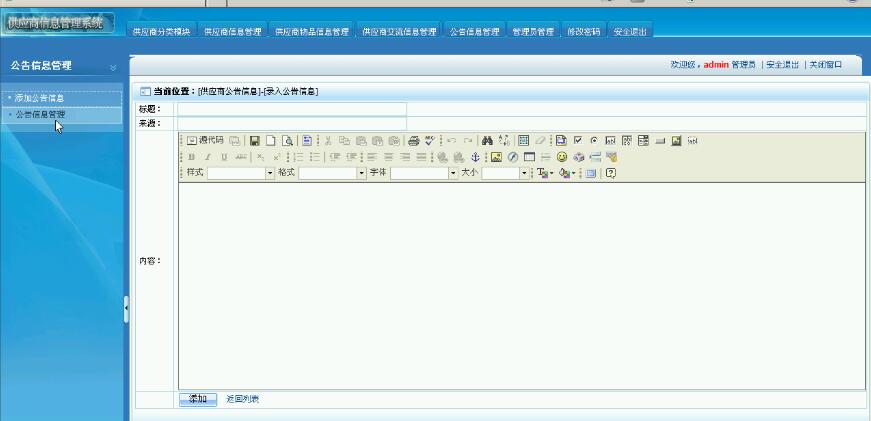Insert a table using the table icon
Image resolution: width=871 pixels, height=421 pixels.
point(529,157)
